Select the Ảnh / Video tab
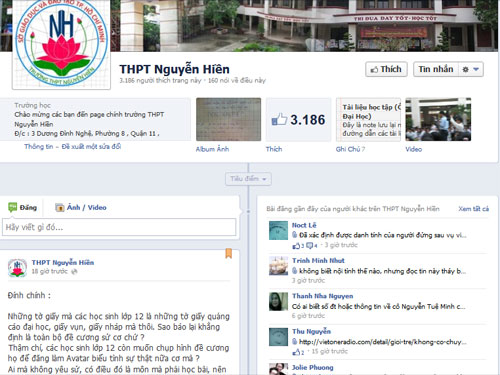The height and width of the screenshot is (375, 500). click(81, 207)
